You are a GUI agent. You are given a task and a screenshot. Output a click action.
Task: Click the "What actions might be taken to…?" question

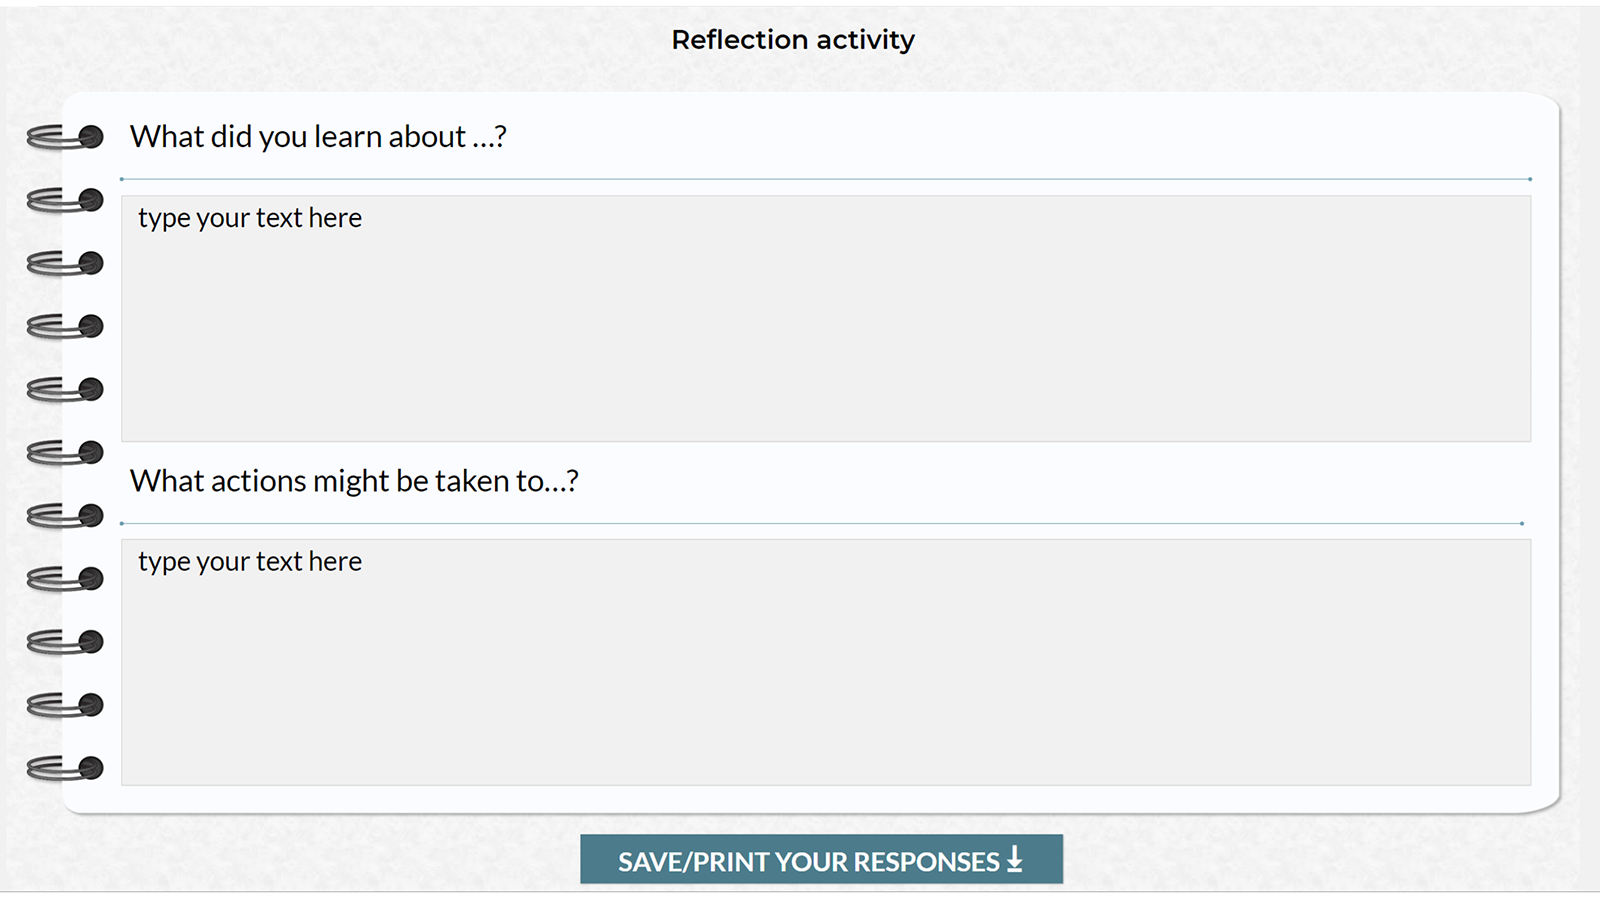[354, 481]
